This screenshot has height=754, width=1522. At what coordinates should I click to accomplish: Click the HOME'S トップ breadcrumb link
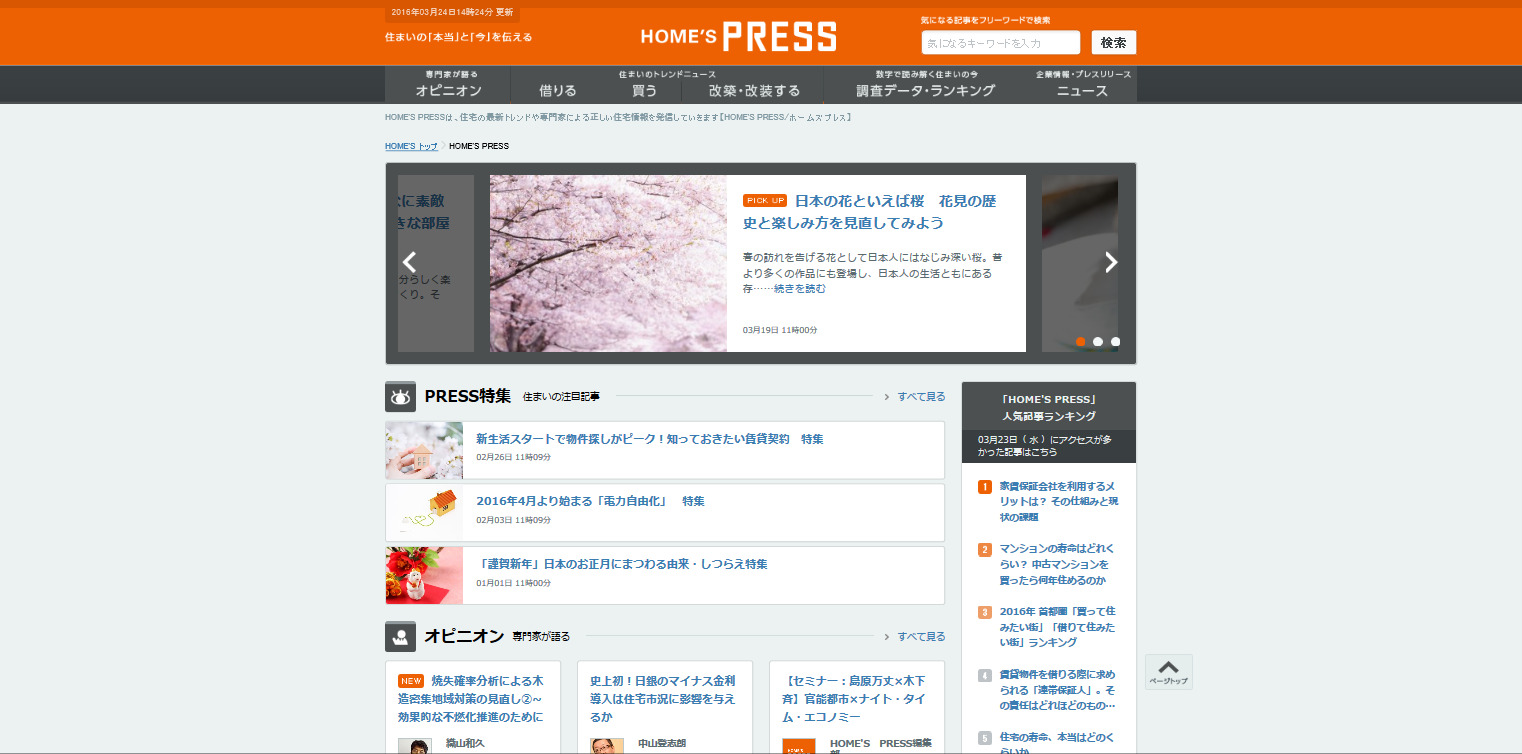pos(411,146)
